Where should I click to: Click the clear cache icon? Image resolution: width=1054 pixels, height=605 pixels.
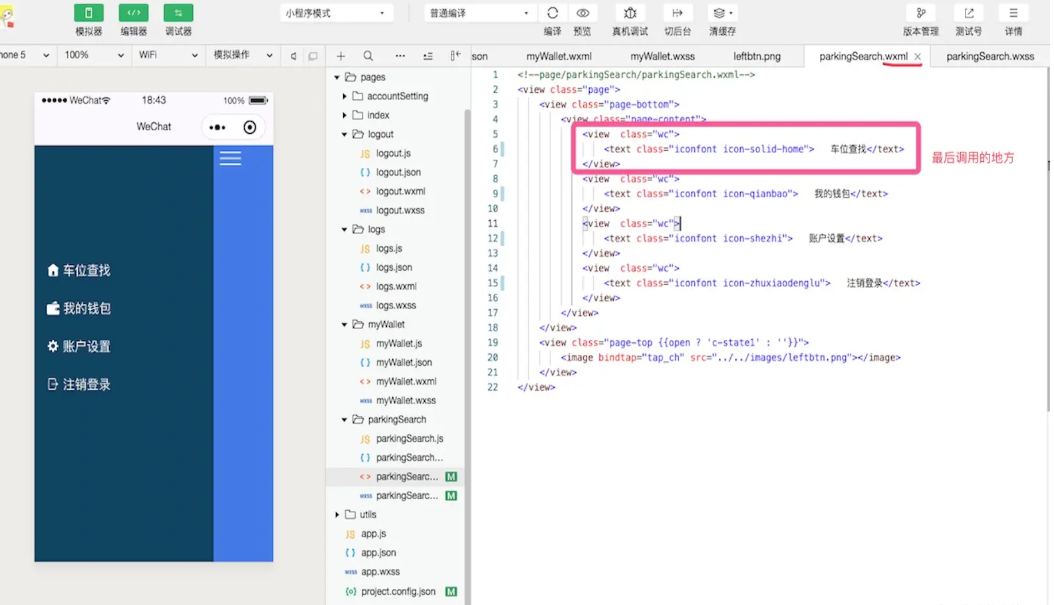(722, 13)
